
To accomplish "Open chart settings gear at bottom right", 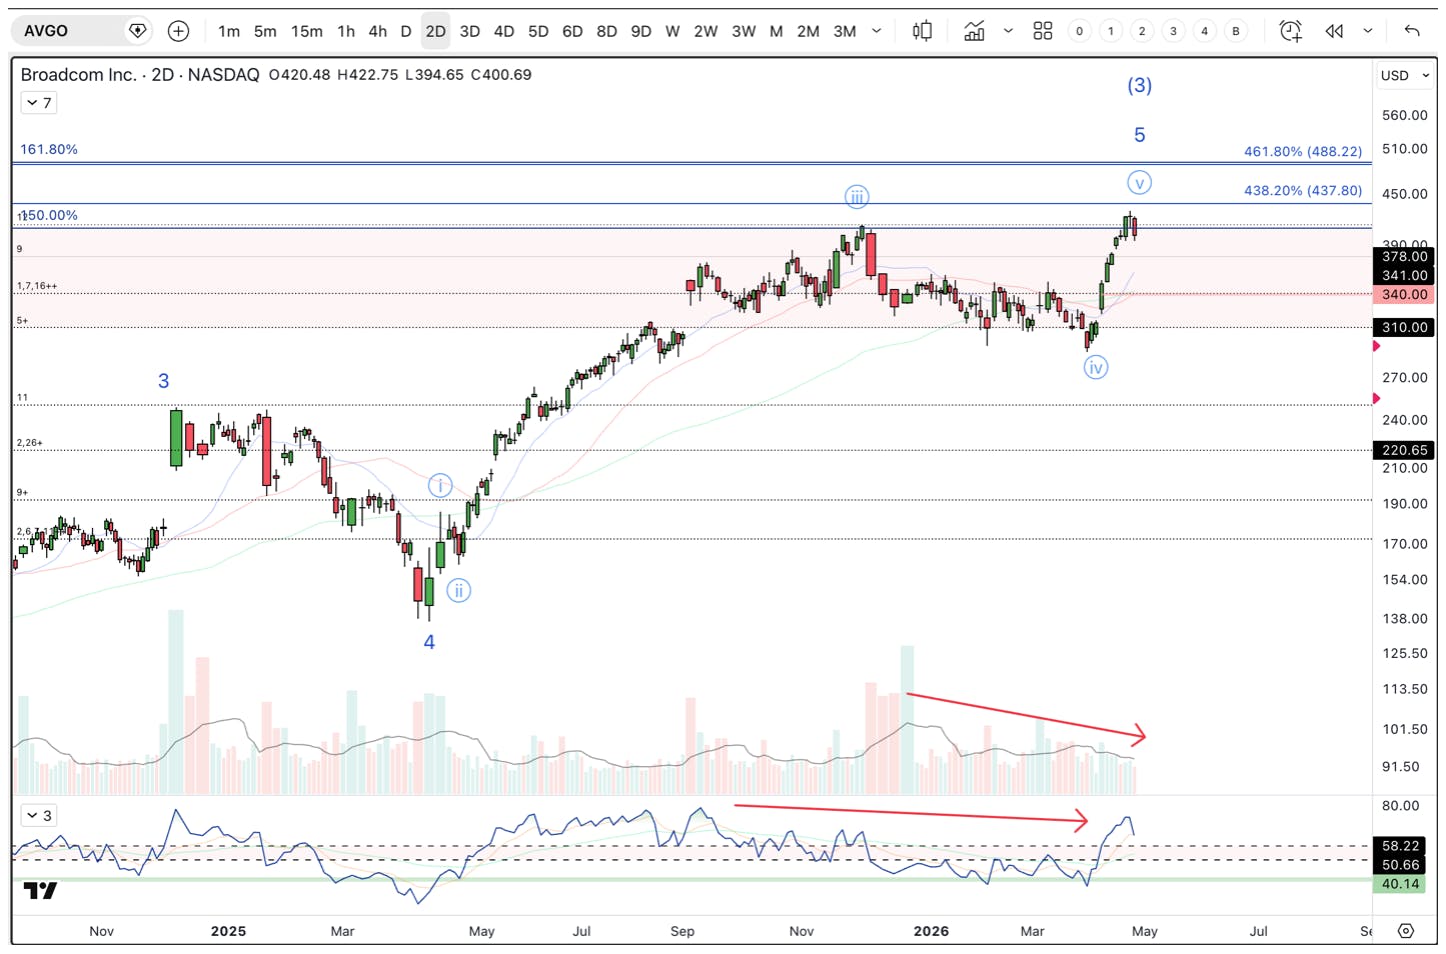I will click(1406, 931).
